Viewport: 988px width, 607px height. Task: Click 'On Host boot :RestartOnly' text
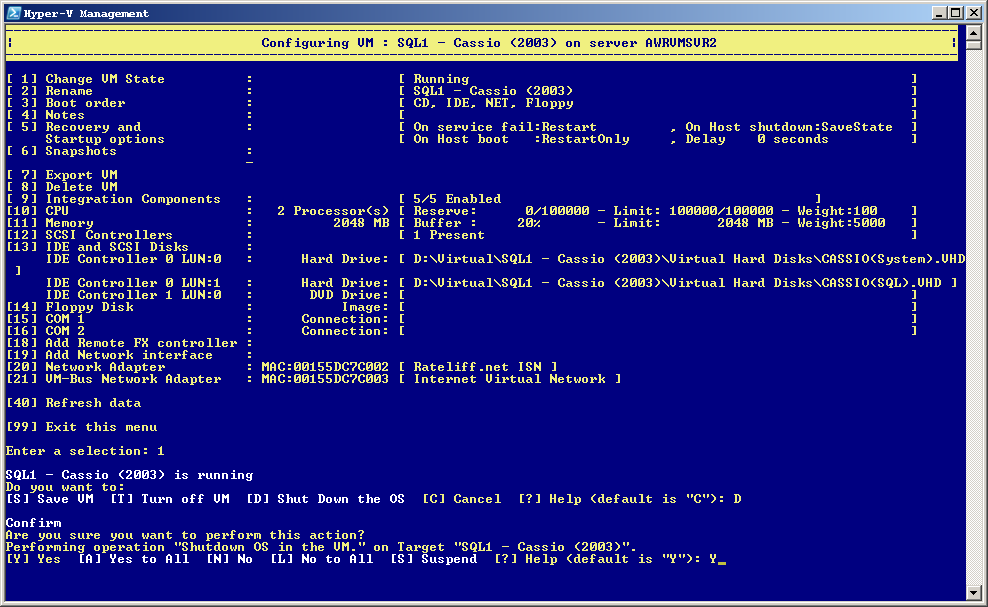point(521,139)
